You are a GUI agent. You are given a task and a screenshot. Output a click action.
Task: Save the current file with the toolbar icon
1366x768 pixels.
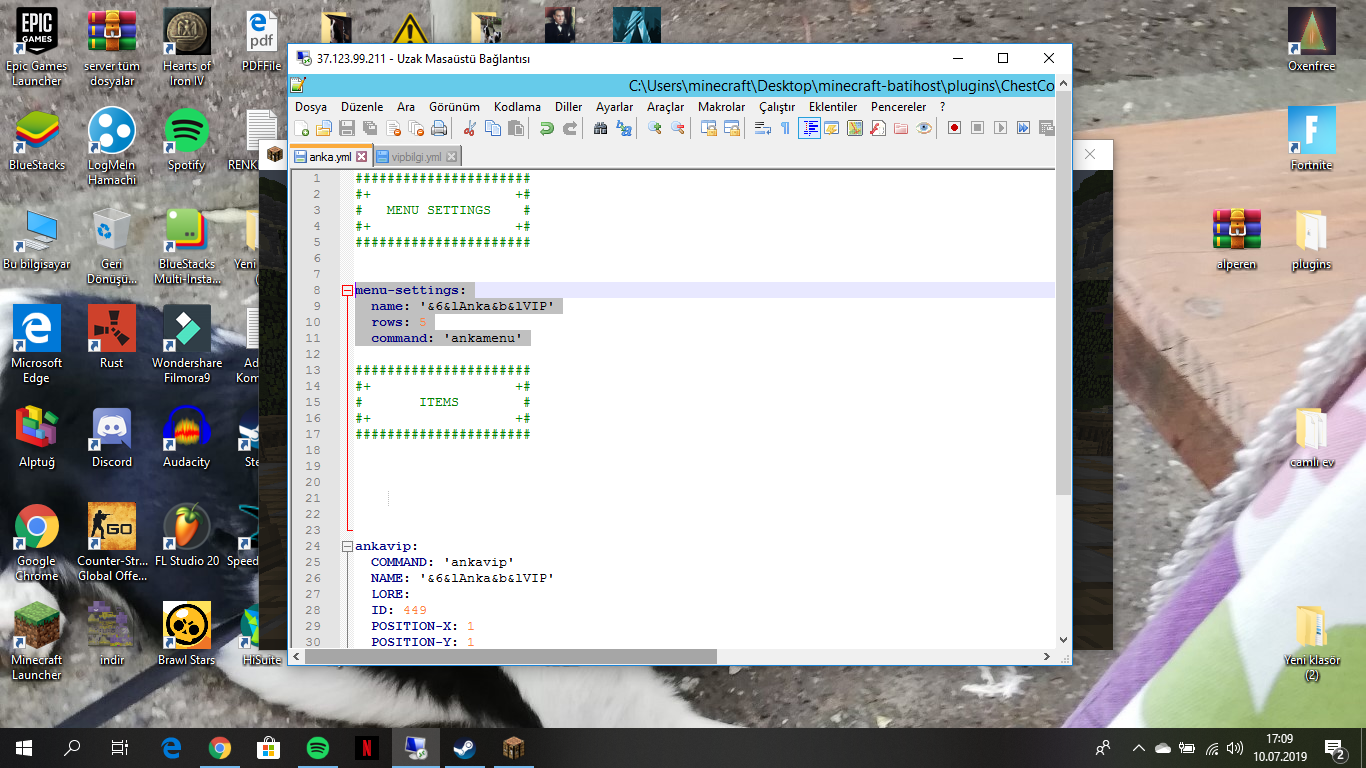347,128
